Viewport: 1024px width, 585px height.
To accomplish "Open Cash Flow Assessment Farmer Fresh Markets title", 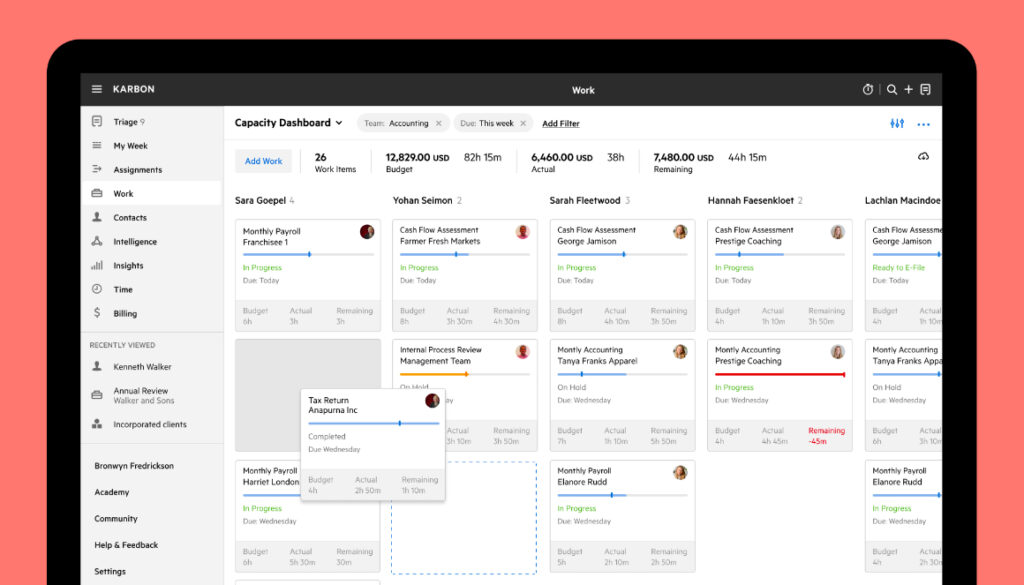I will pos(440,236).
